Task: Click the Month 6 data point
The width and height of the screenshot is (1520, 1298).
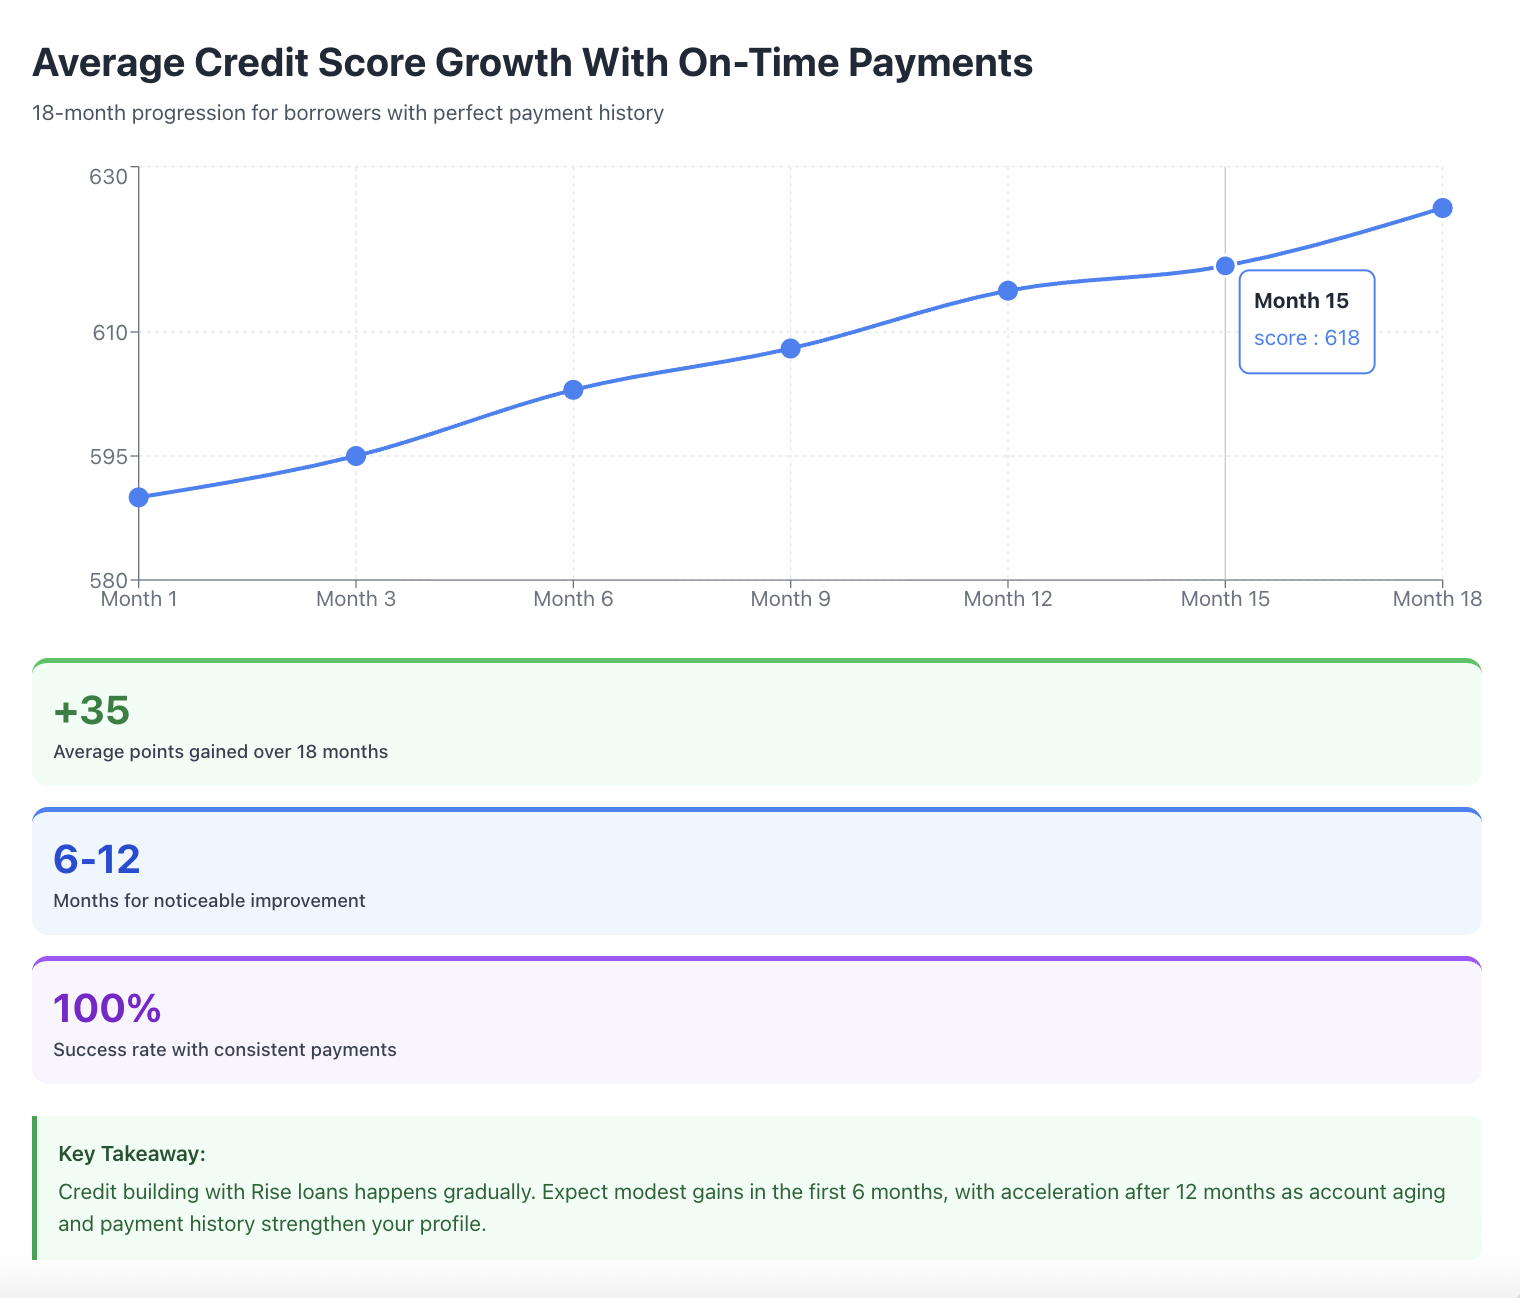Action: click(573, 390)
